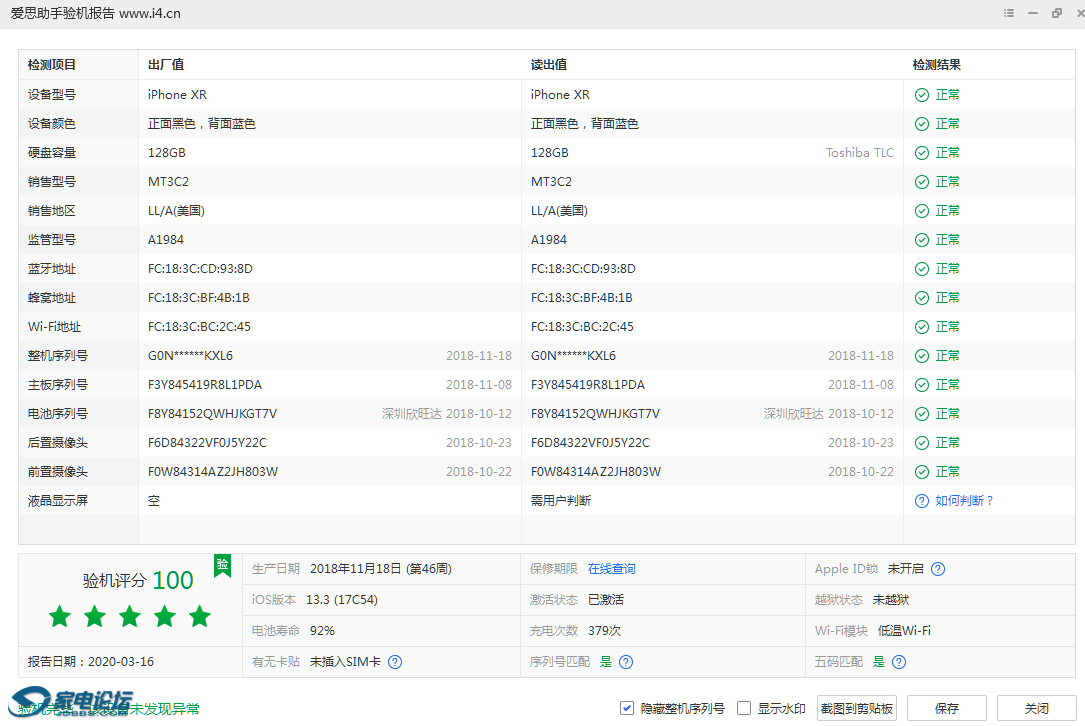Click the 验机评分 100 score

point(138,580)
